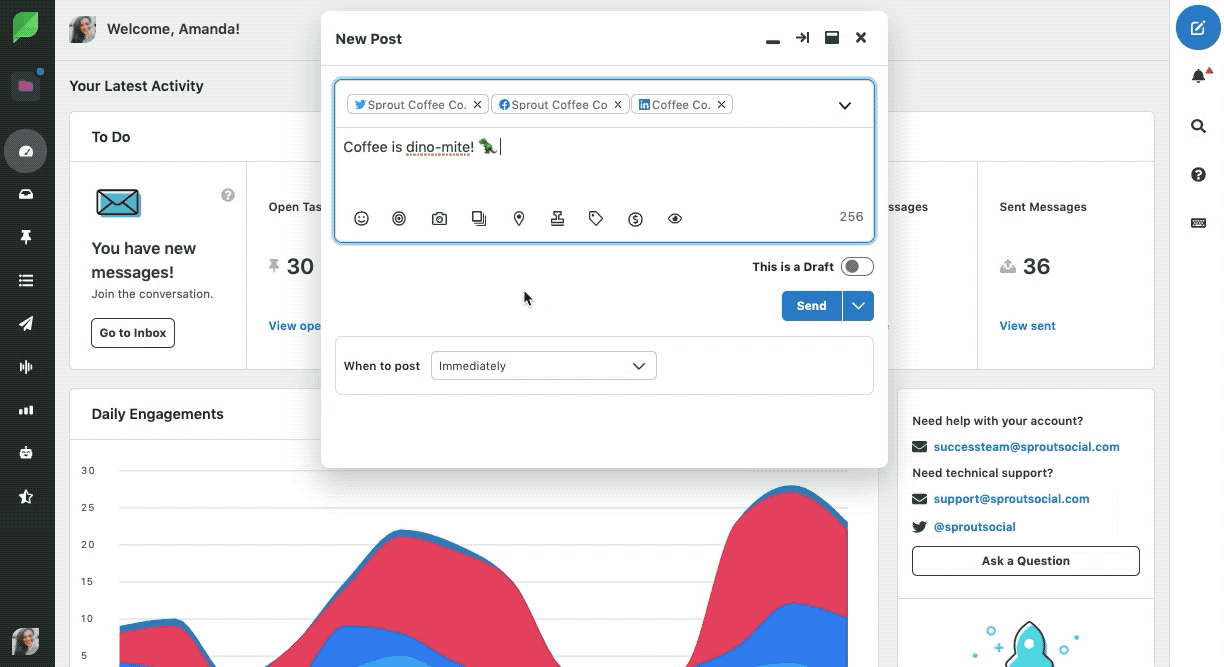Click the Sprout leaf logo

(26, 27)
